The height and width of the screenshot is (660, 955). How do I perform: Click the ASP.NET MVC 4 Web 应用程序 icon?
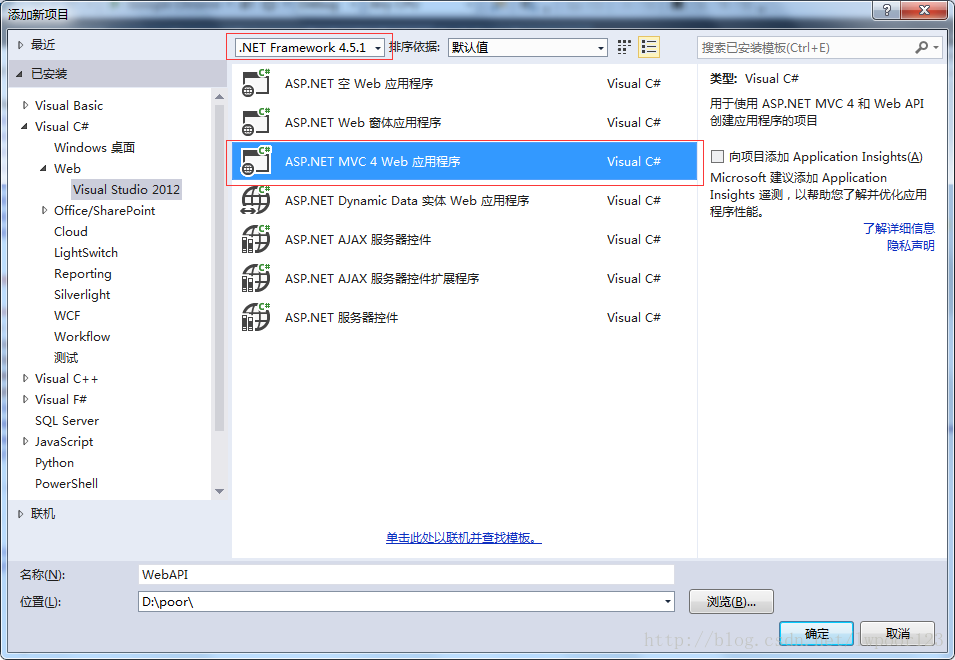[x=256, y=161]
